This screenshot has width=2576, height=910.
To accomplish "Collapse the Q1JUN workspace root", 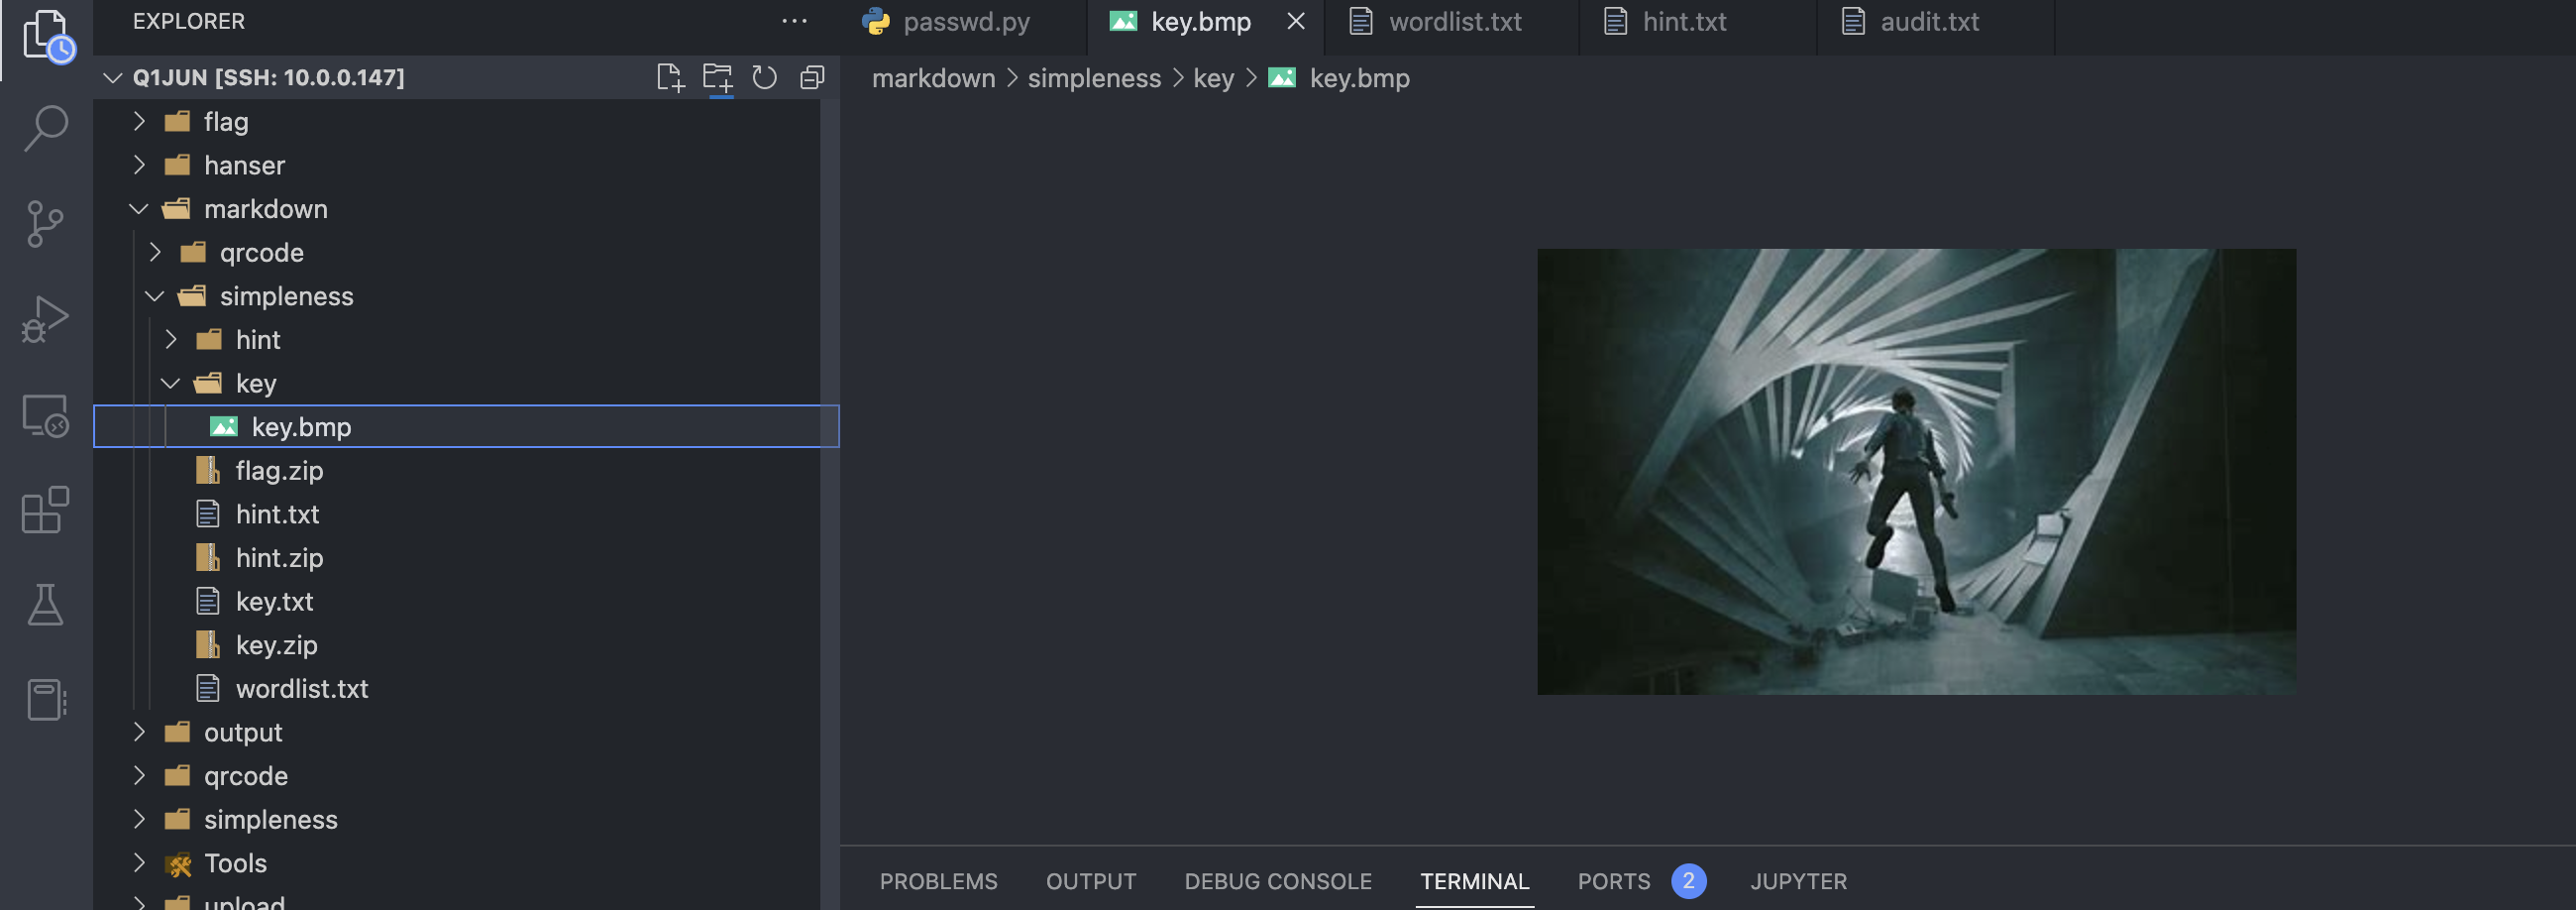I will [x=113, y=78].
